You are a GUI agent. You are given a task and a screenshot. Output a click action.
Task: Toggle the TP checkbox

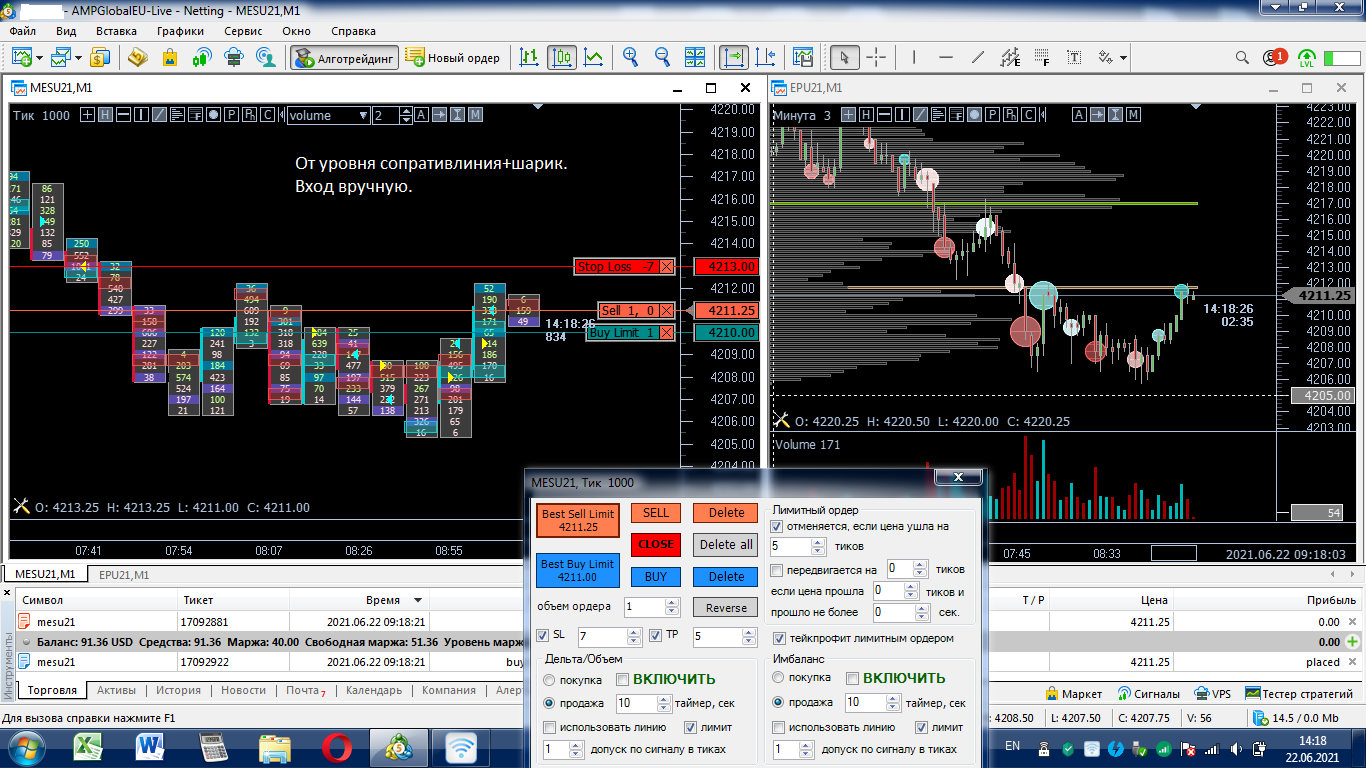[657, 635]
